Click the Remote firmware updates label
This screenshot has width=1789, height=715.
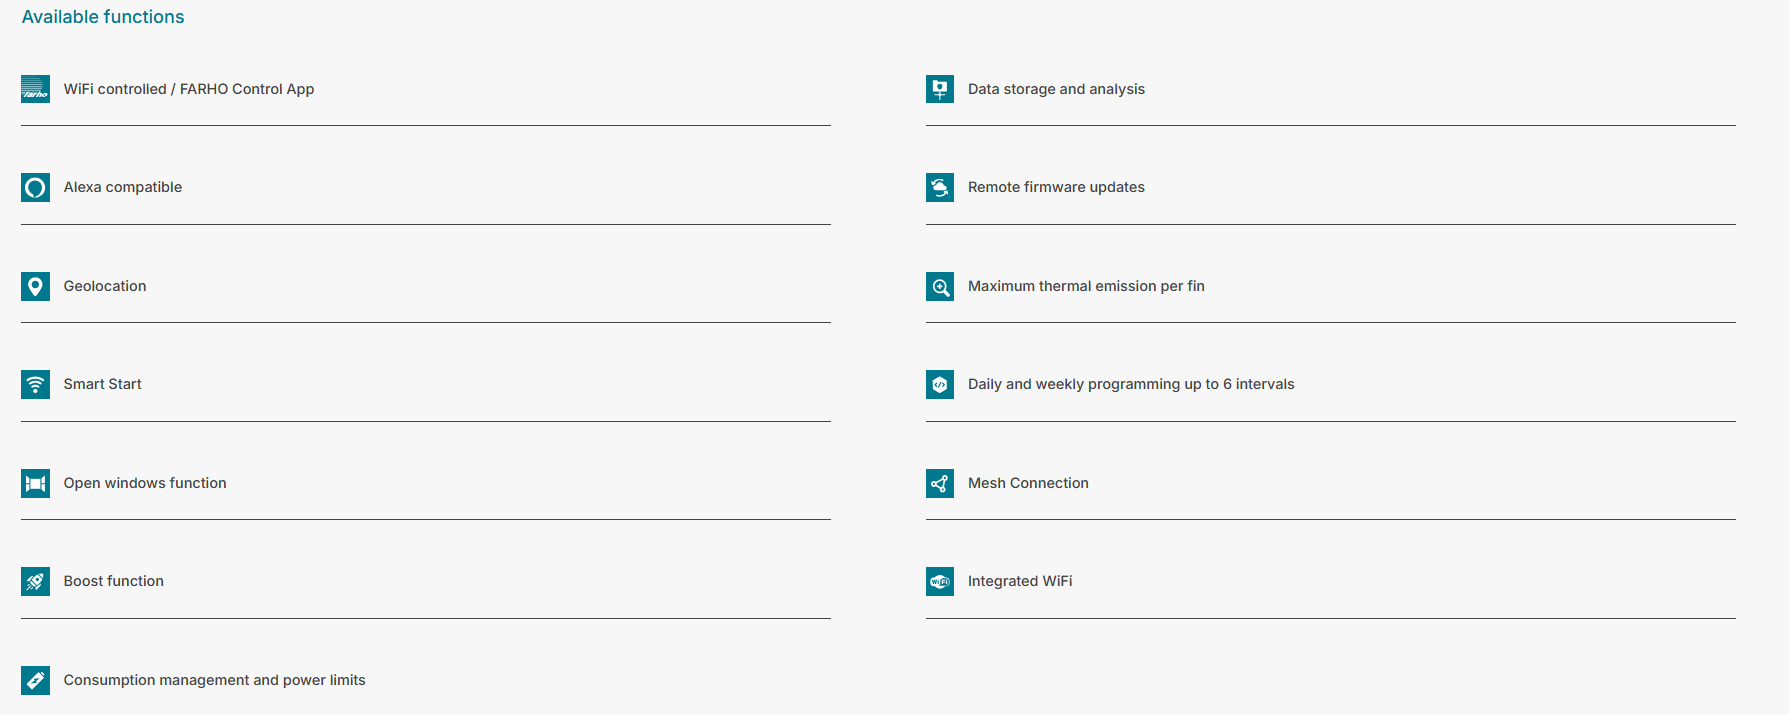coord(1056,187)
